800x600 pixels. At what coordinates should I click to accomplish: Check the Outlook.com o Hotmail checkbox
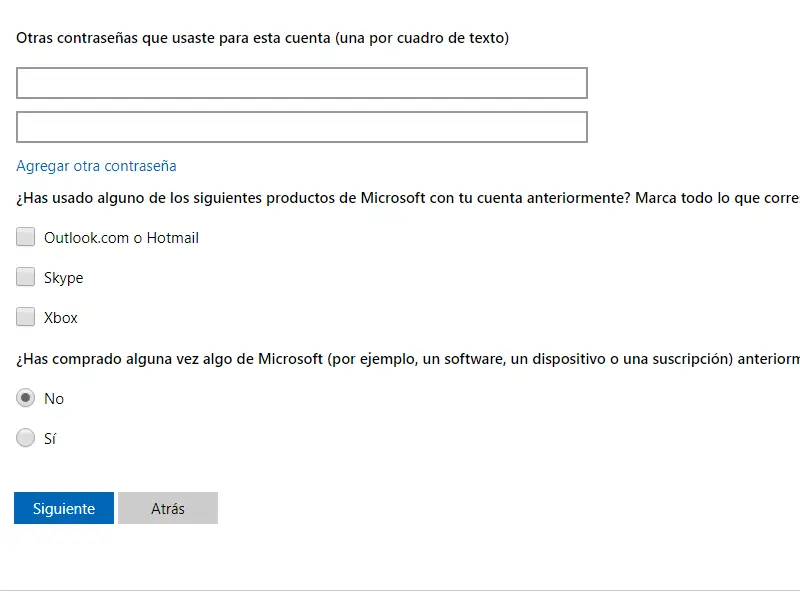pos(26,238)
